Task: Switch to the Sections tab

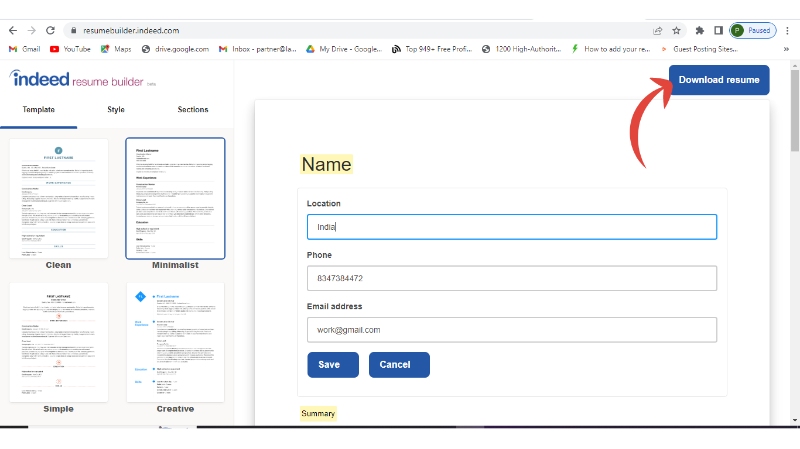Action: coord(193,109)
